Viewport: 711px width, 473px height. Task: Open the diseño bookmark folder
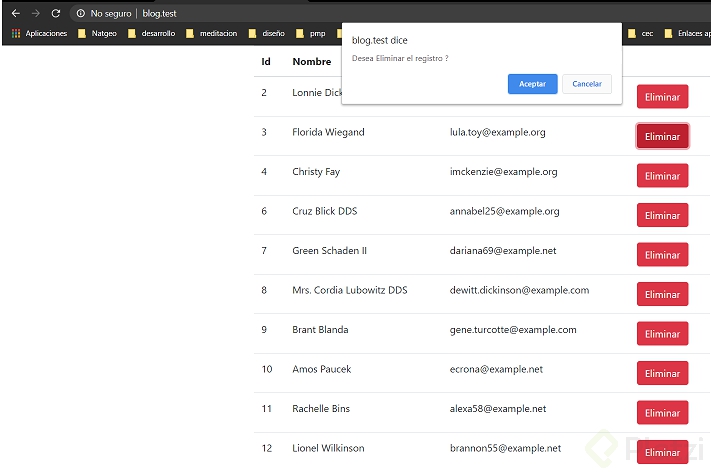267,33
